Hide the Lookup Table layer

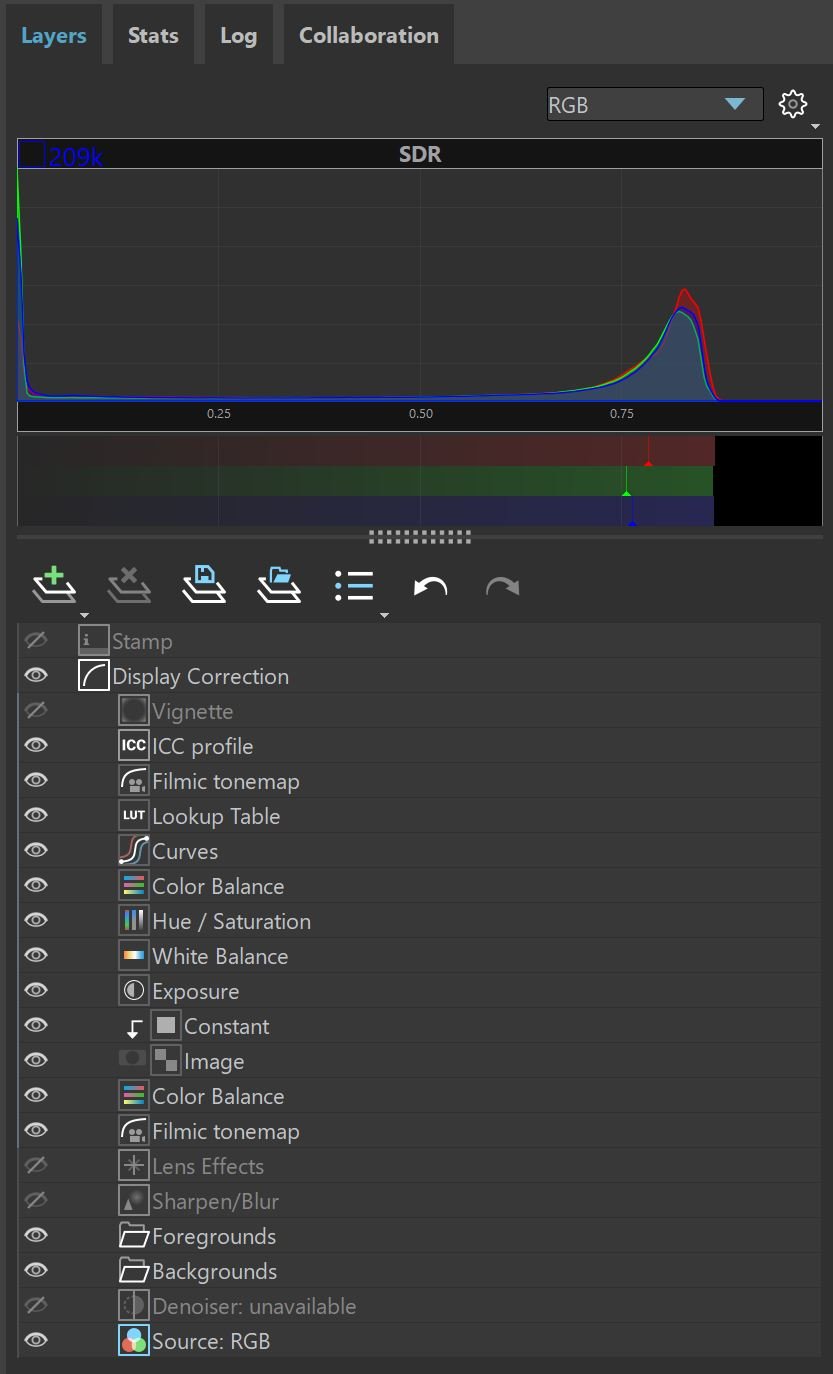(36, 816)
